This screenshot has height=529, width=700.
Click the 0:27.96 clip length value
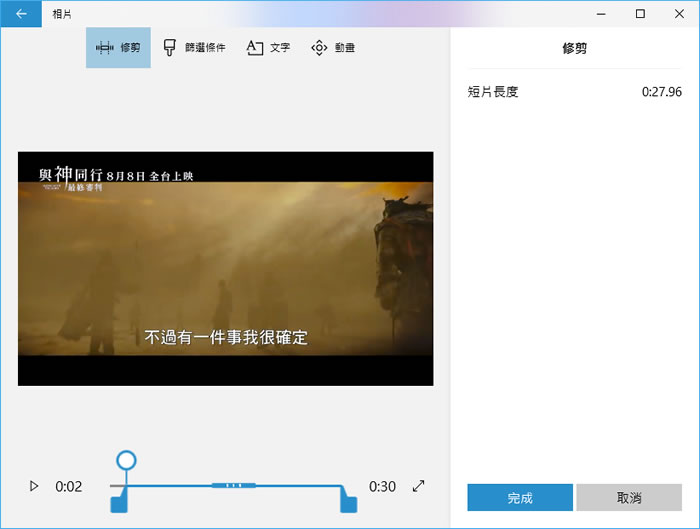[x=662, y=92]
